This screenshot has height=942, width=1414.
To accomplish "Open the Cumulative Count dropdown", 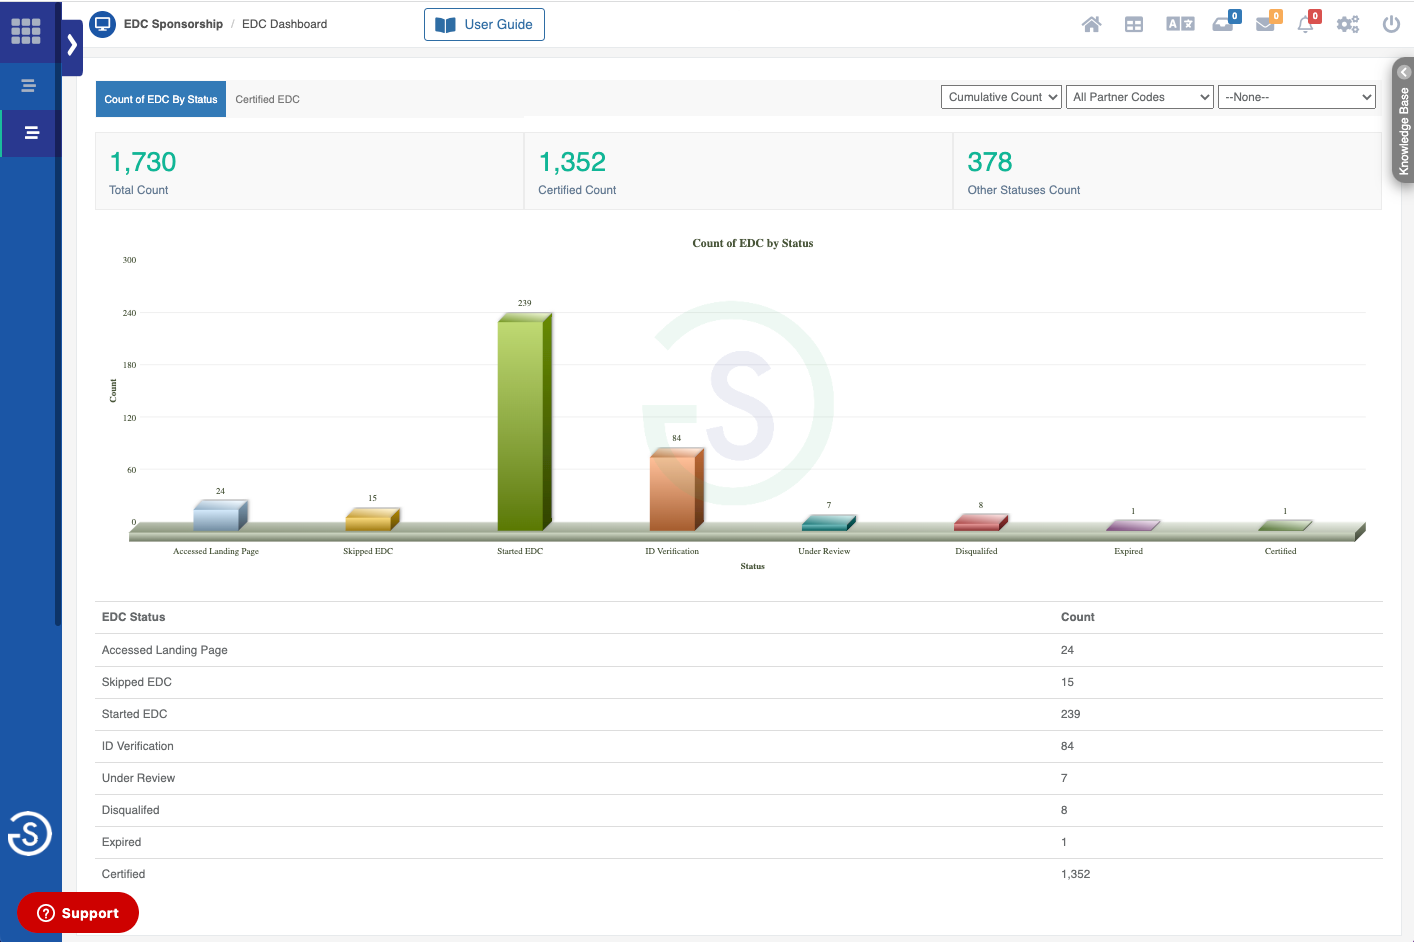I will pos(1001,97).
